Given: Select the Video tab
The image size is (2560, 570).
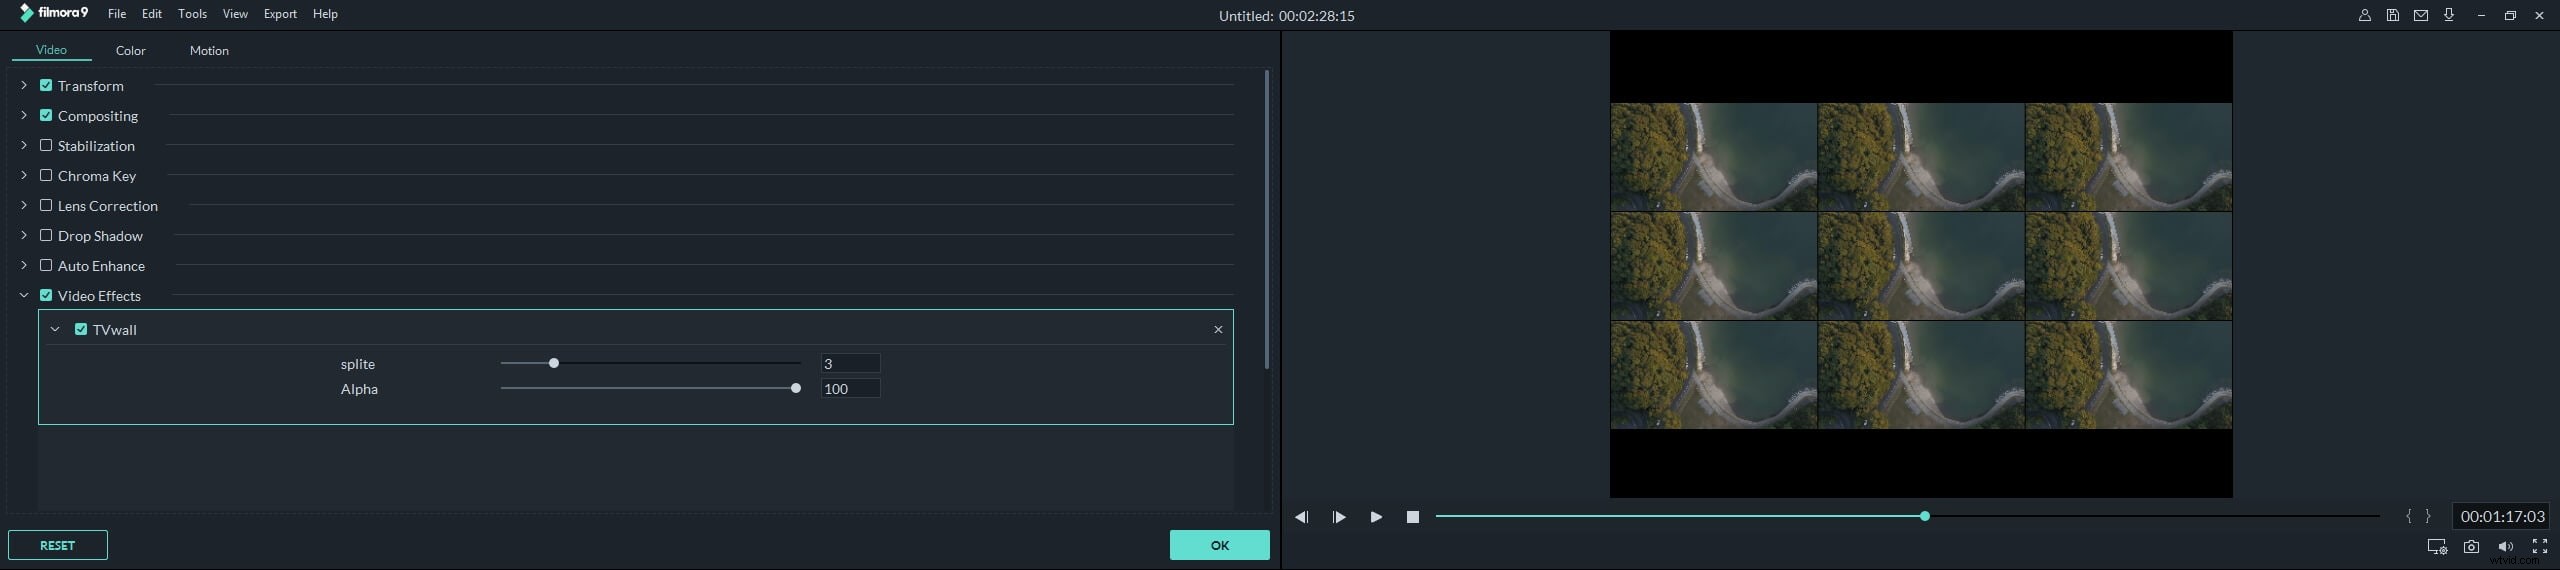Looking at the screenshot, I should point(51,50).
